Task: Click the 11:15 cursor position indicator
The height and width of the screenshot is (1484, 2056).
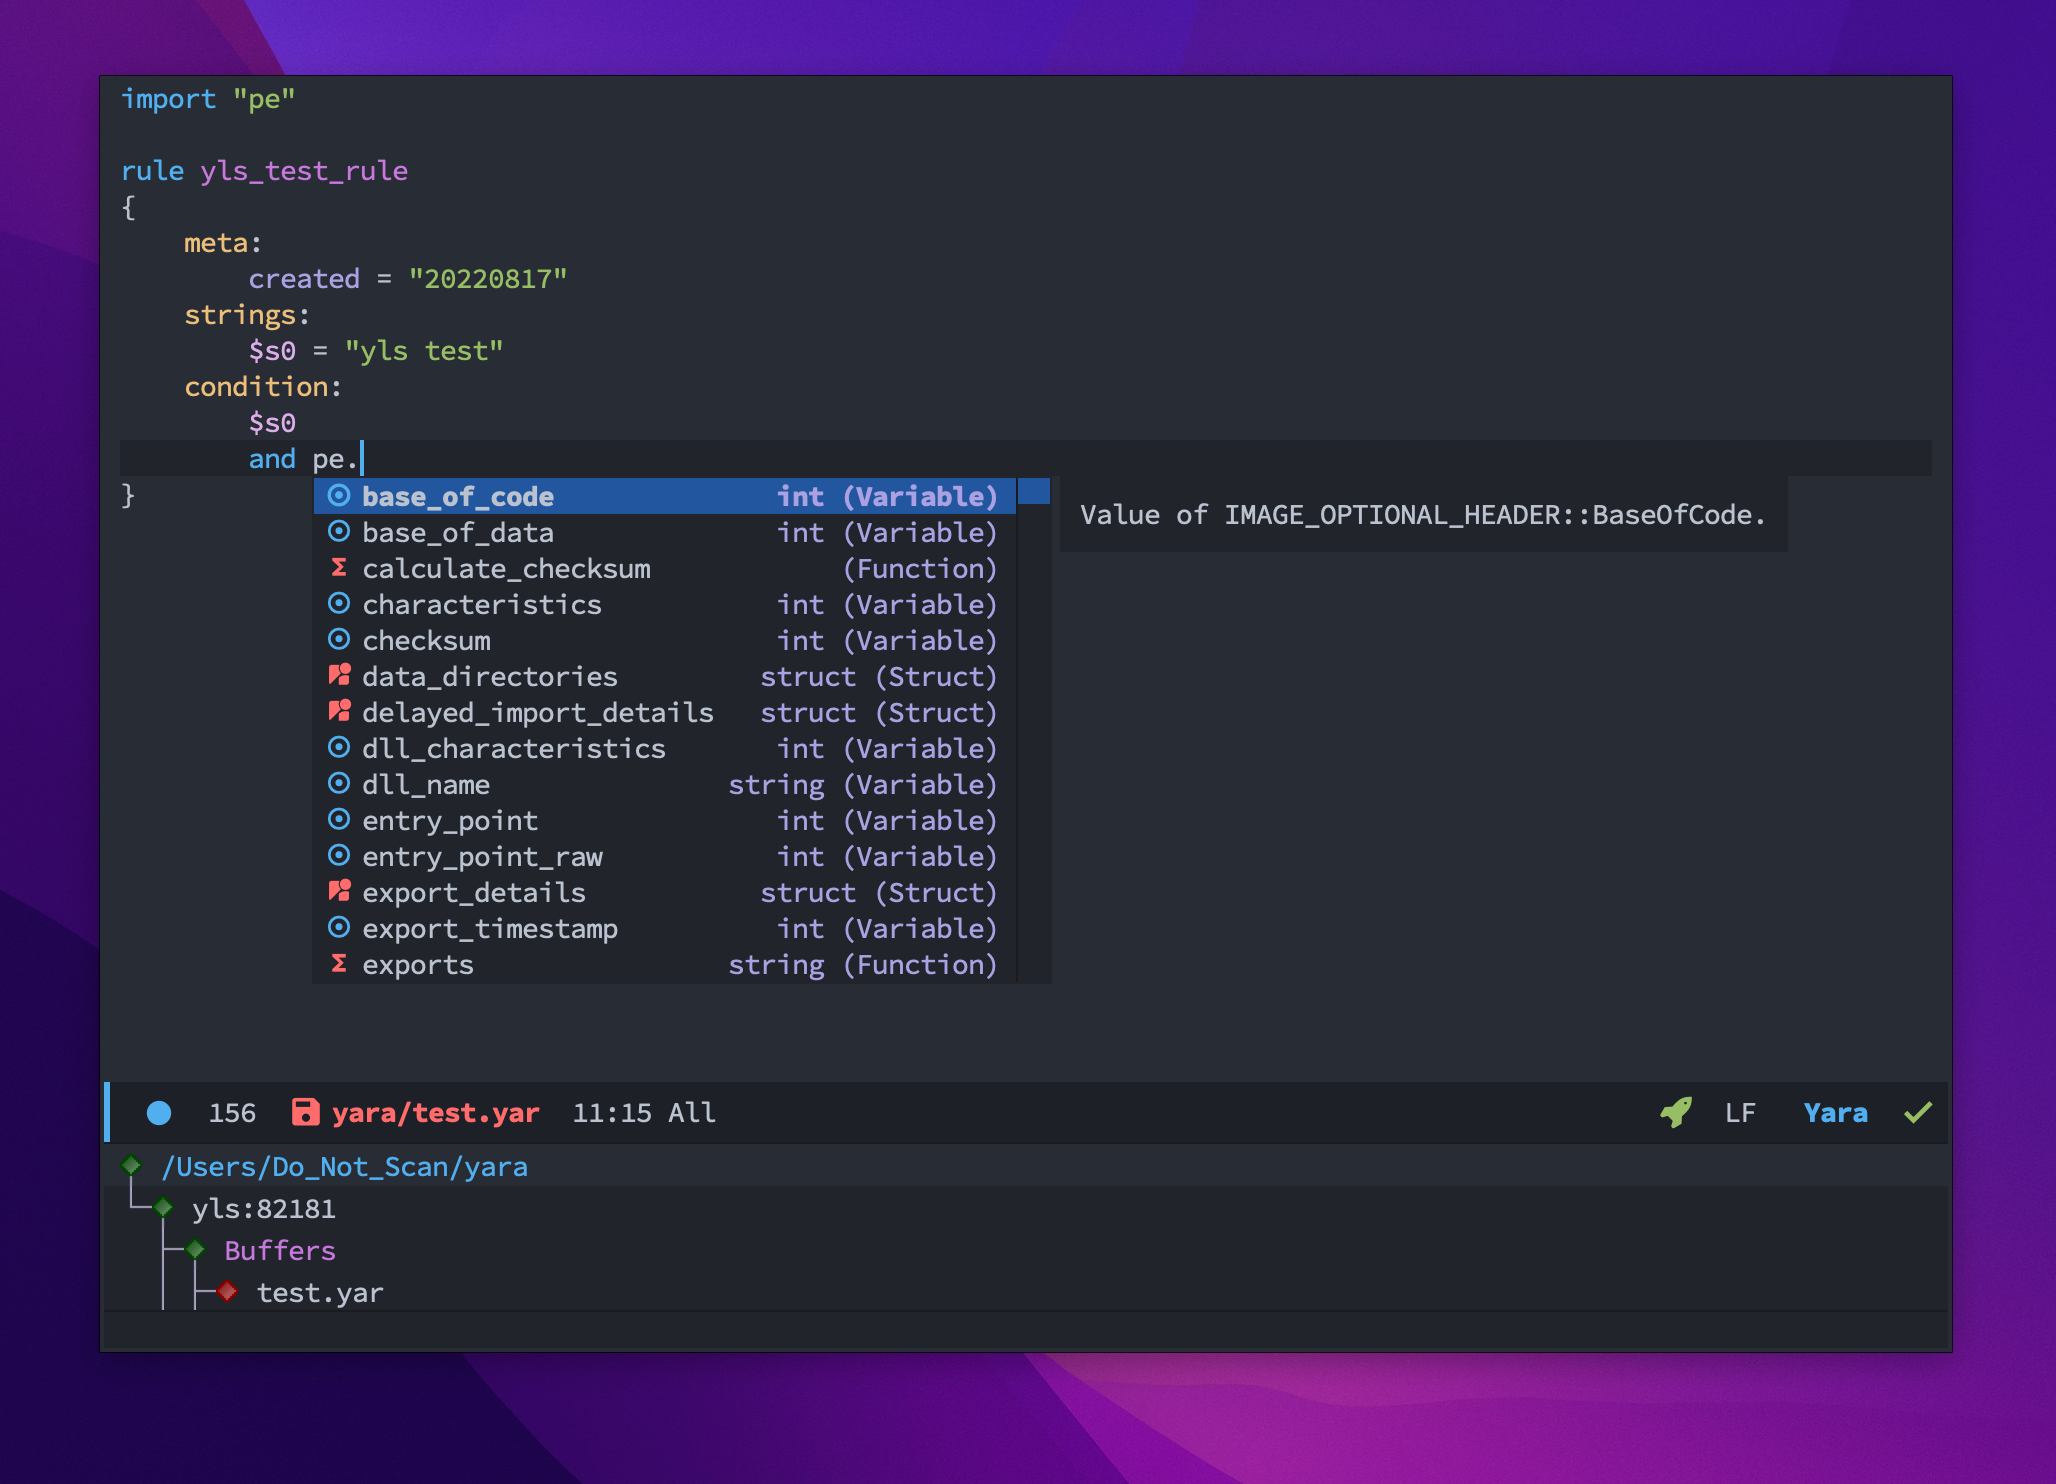Action: [x=611, y=1113]
